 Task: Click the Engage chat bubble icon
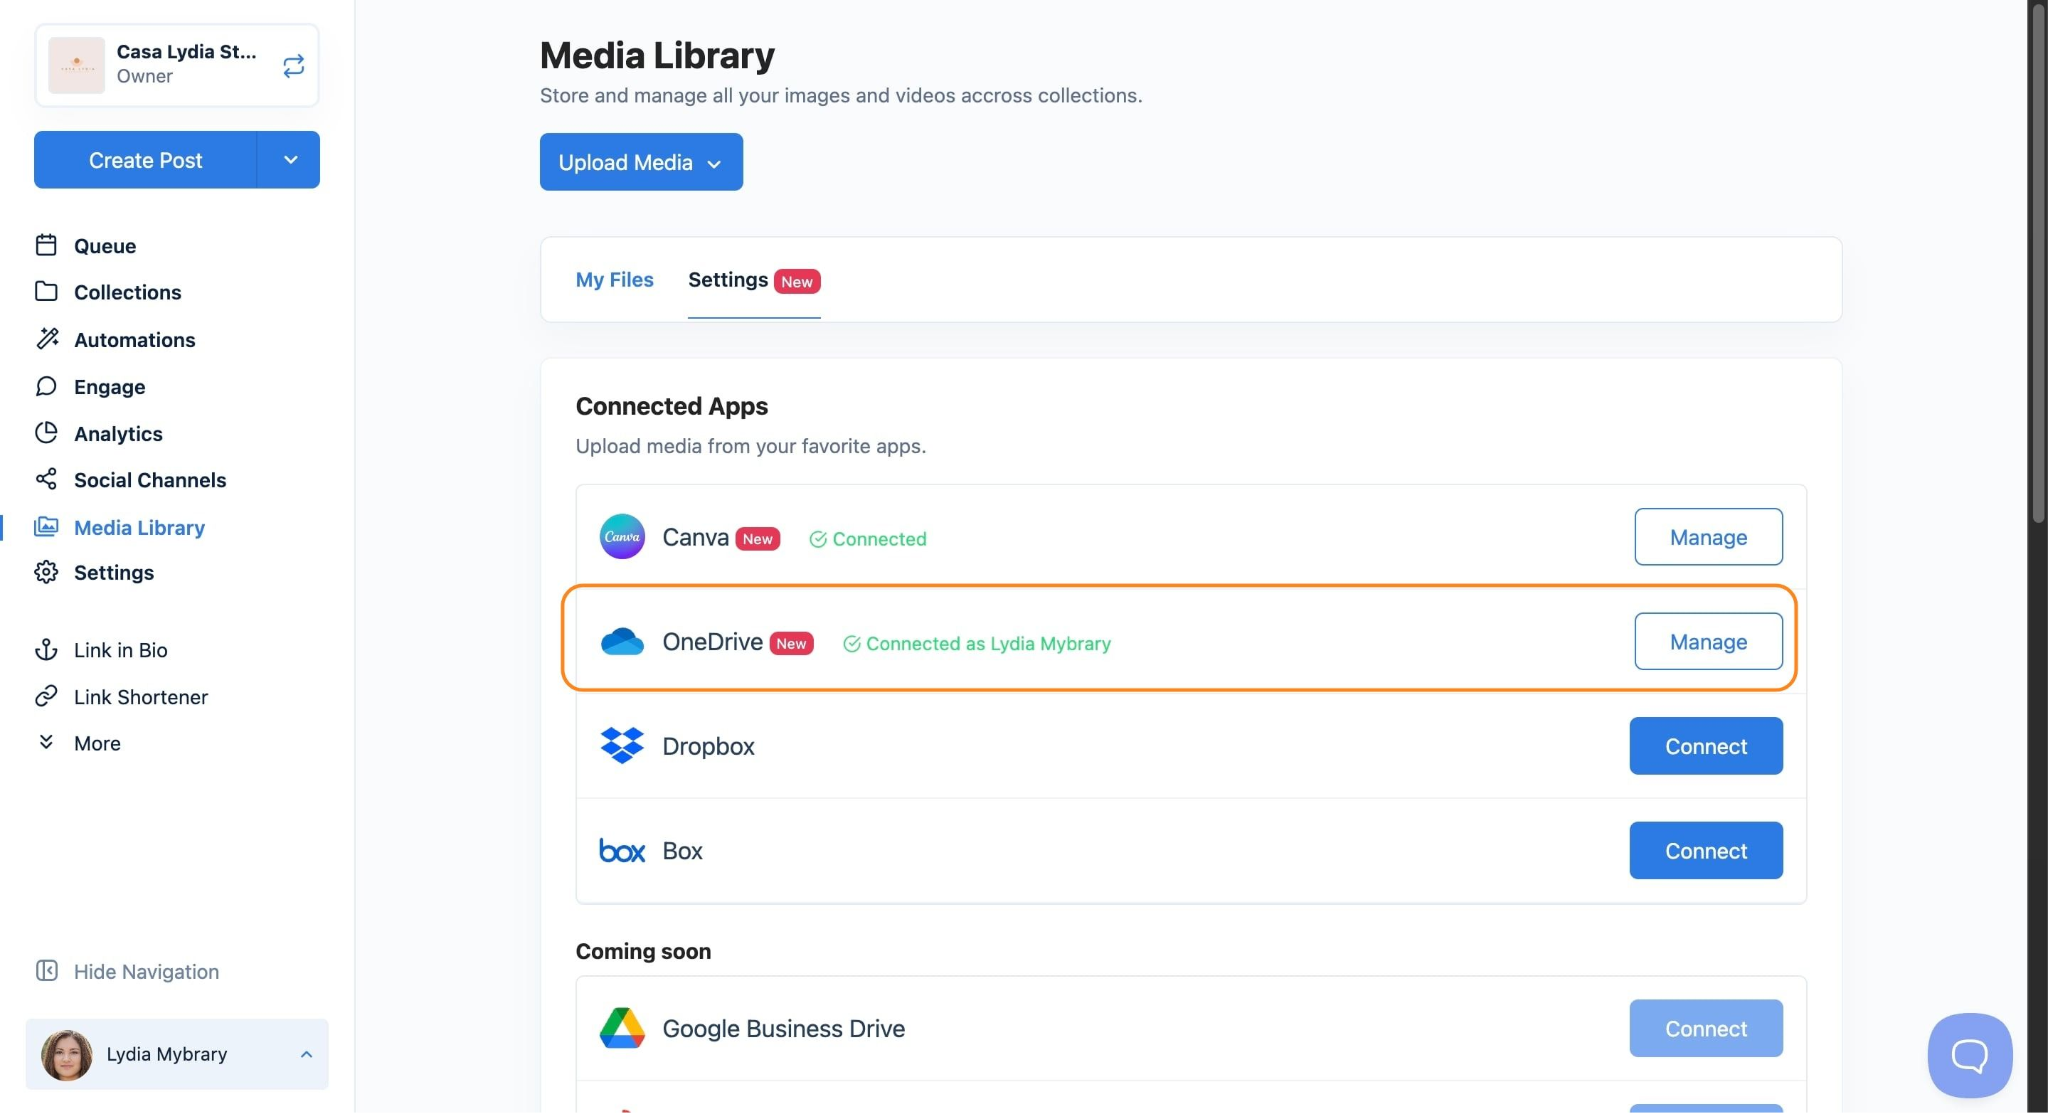[46, 386]
